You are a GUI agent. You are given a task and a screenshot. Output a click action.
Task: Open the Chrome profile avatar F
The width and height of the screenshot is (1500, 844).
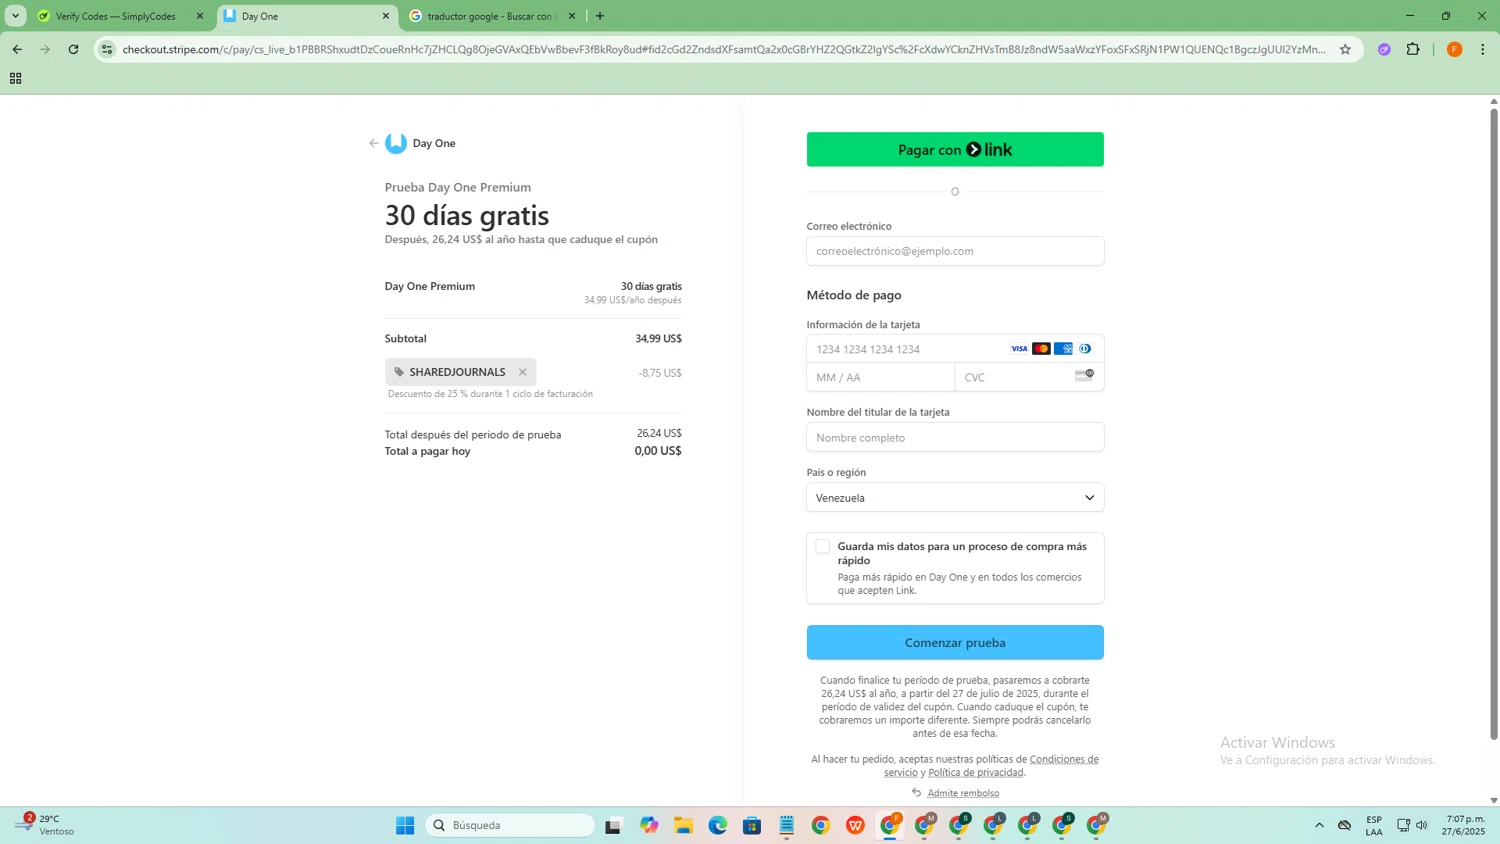[x=1455, y=49]
